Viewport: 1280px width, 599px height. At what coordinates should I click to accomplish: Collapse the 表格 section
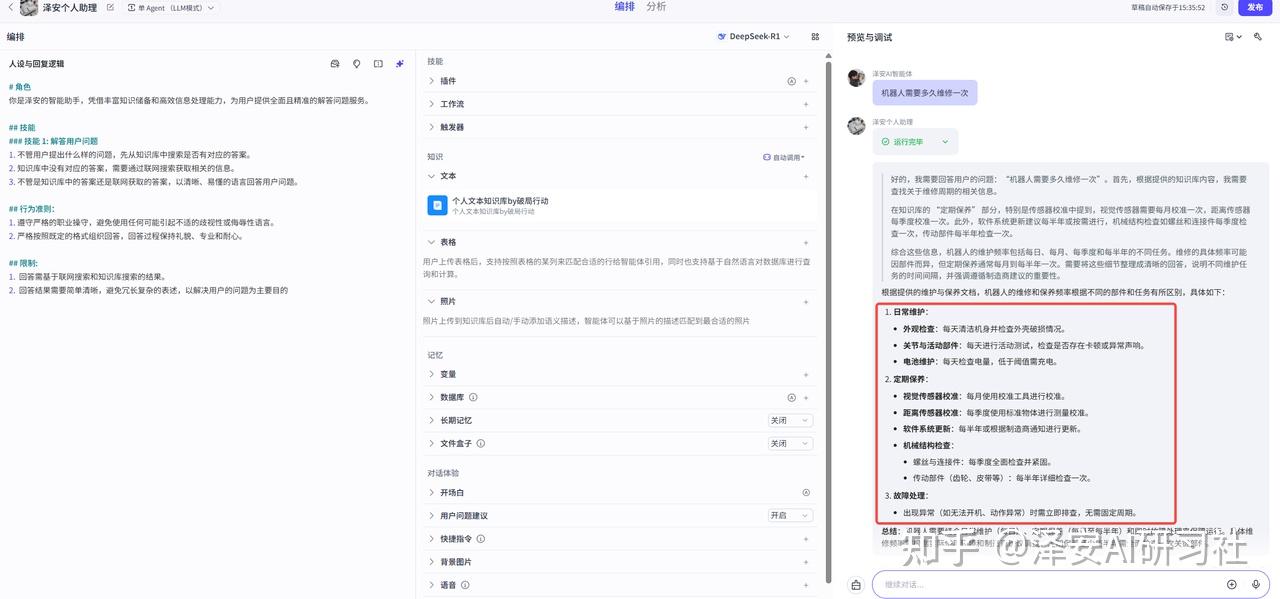point(432,242)
